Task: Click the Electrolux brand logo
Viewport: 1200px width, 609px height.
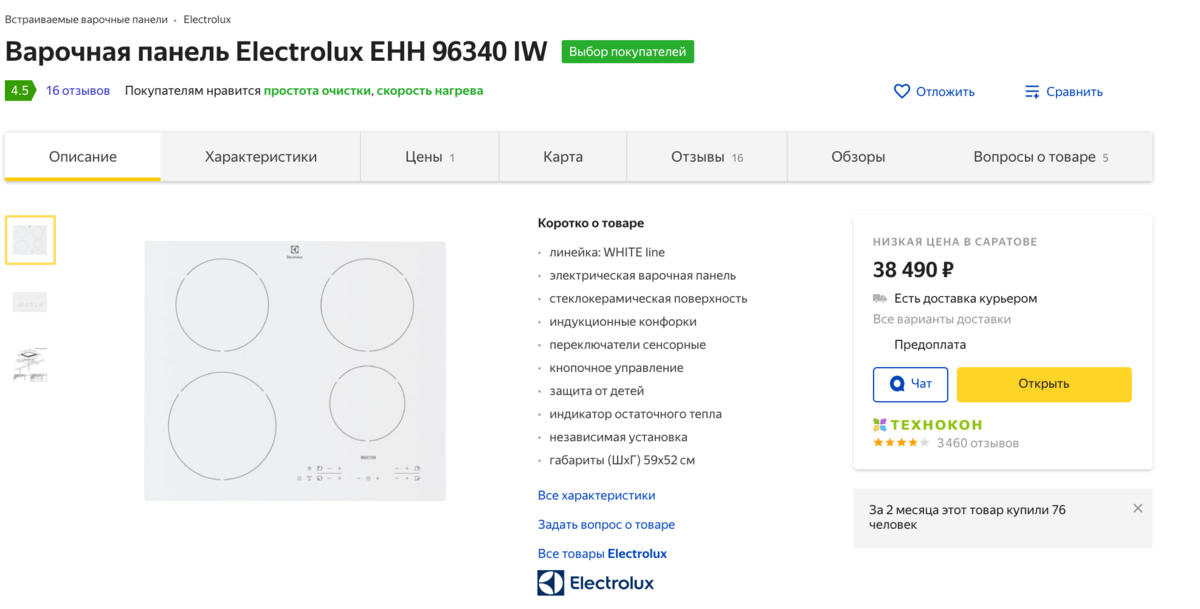Action: (x=596, y=583)
